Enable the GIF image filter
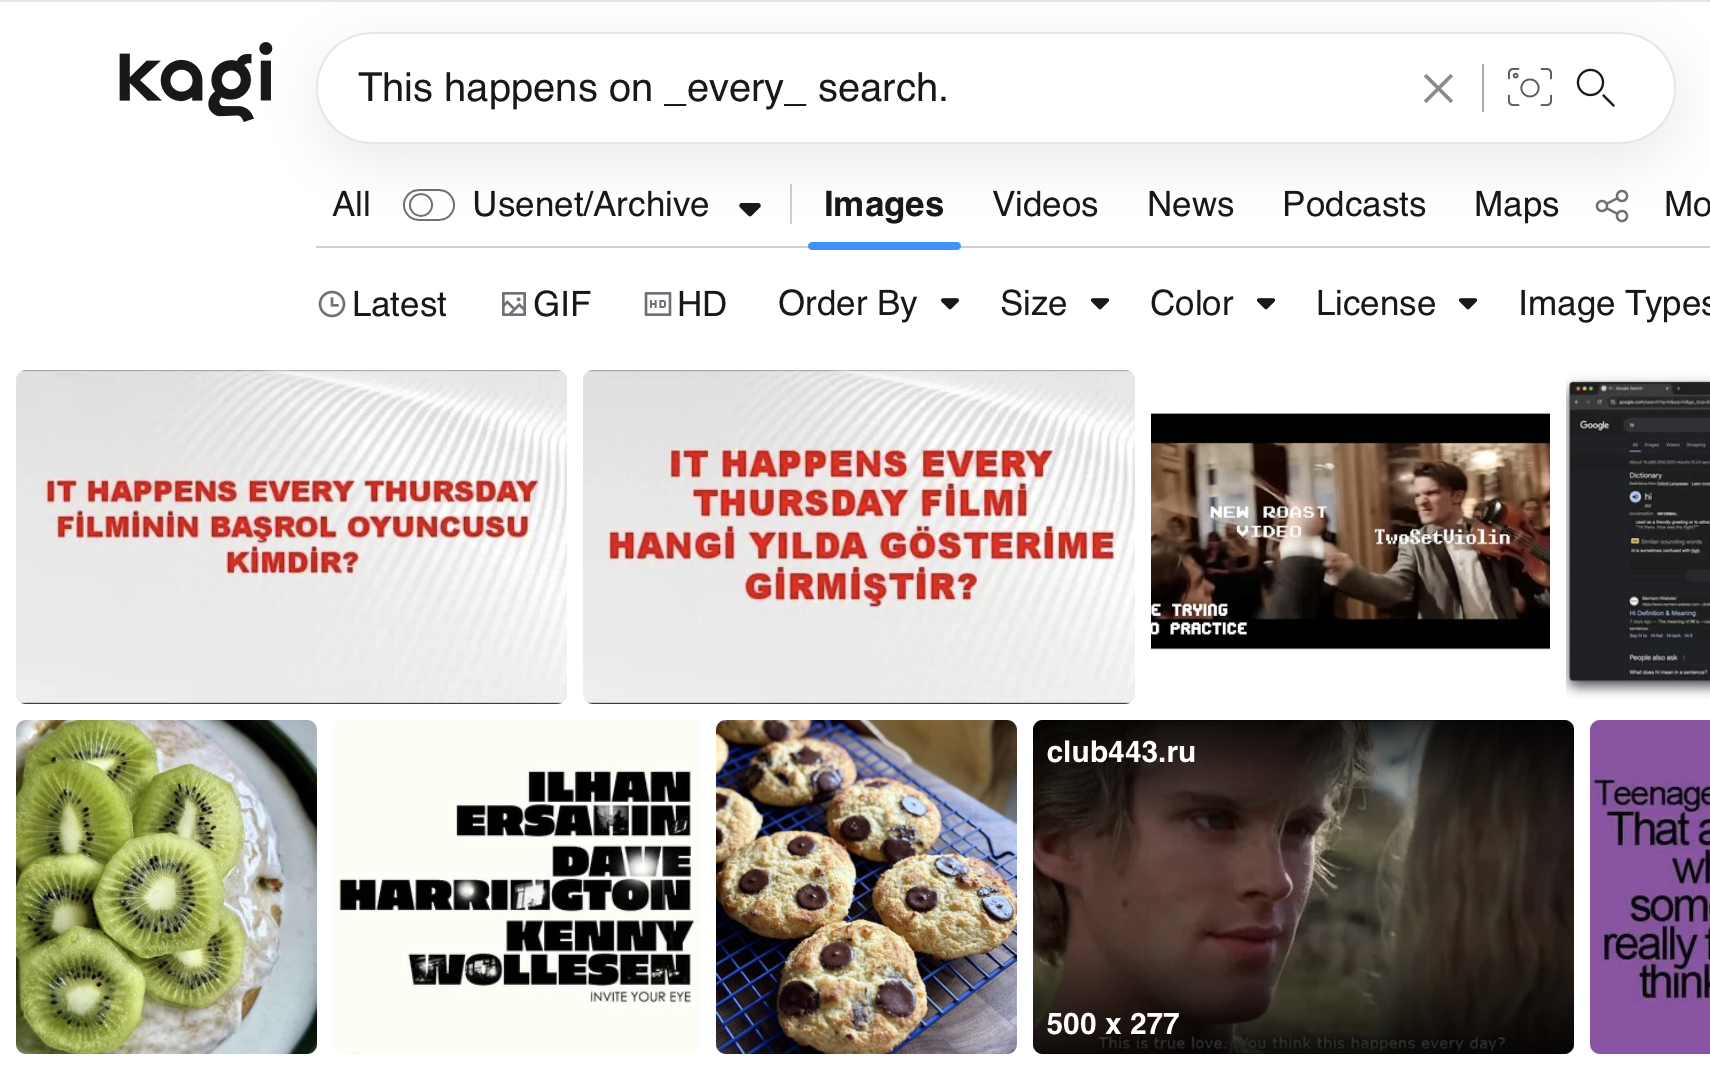The image size is (1710, 1066). coord(545,304)
